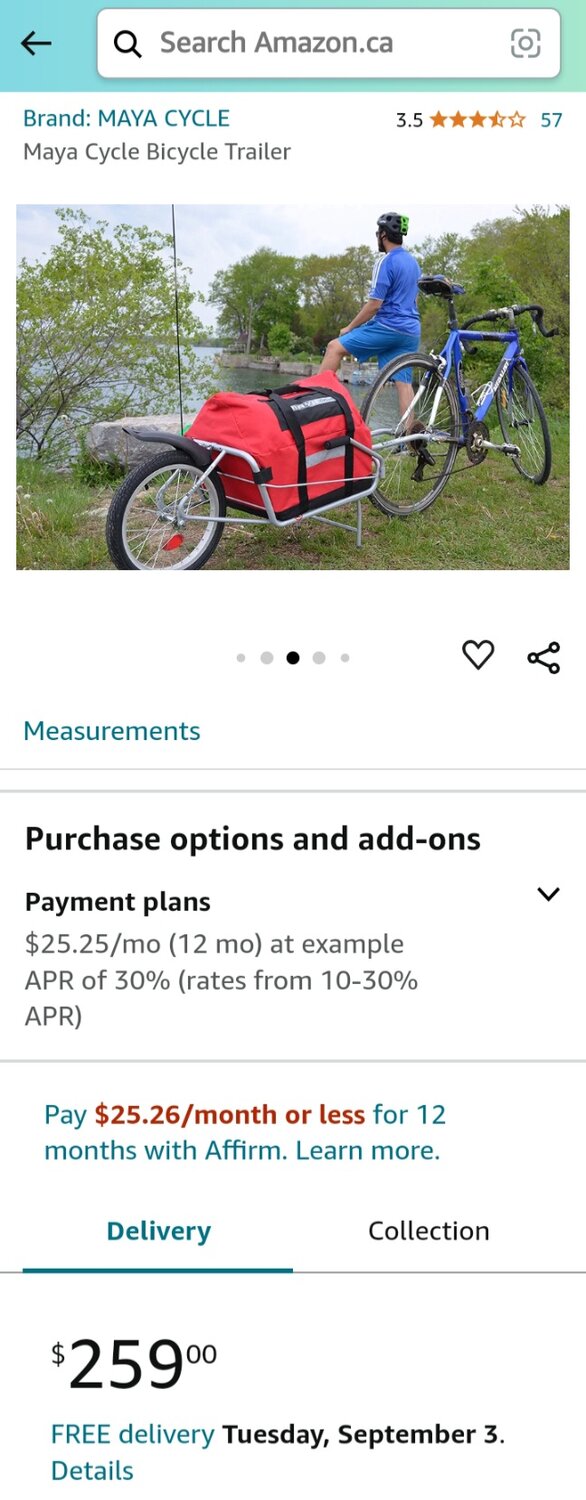
Task: Open the MAYA CYCLE brand page
Action: (x=125, y=117)
